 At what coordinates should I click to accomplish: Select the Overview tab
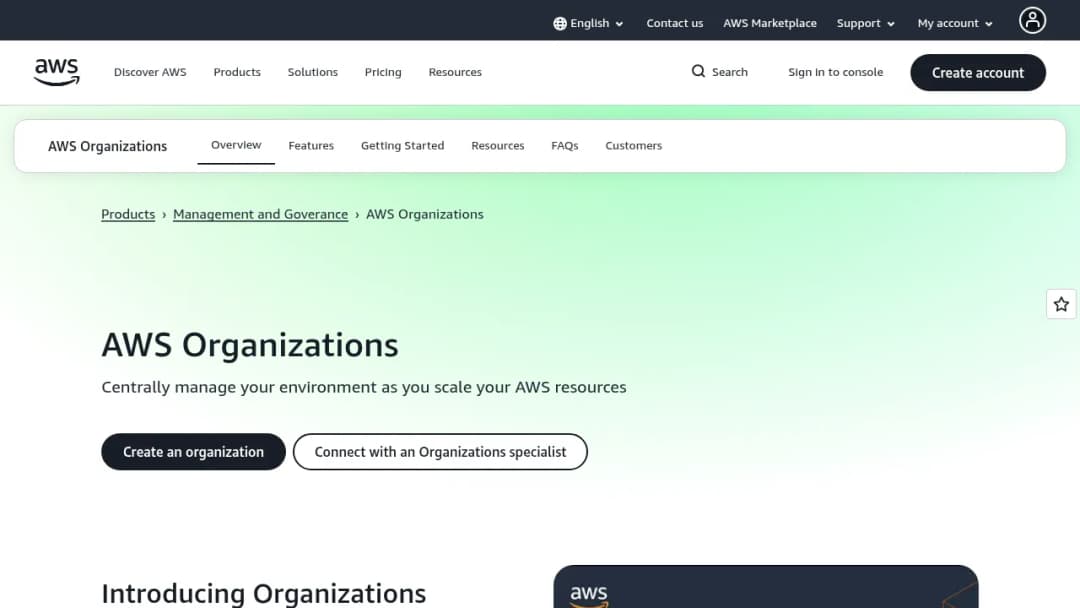click(x=236, y=145)
